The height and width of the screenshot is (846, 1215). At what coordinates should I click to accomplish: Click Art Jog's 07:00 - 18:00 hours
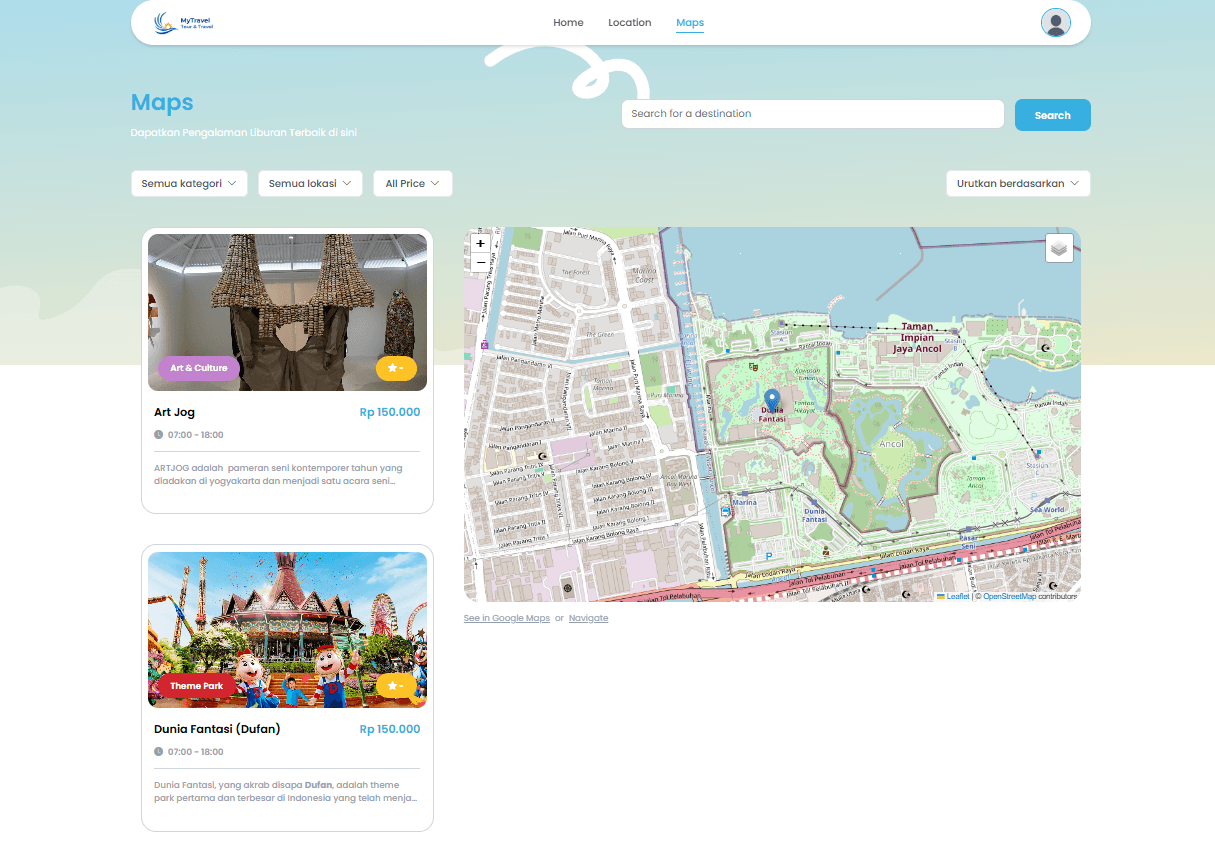(196, 435)
